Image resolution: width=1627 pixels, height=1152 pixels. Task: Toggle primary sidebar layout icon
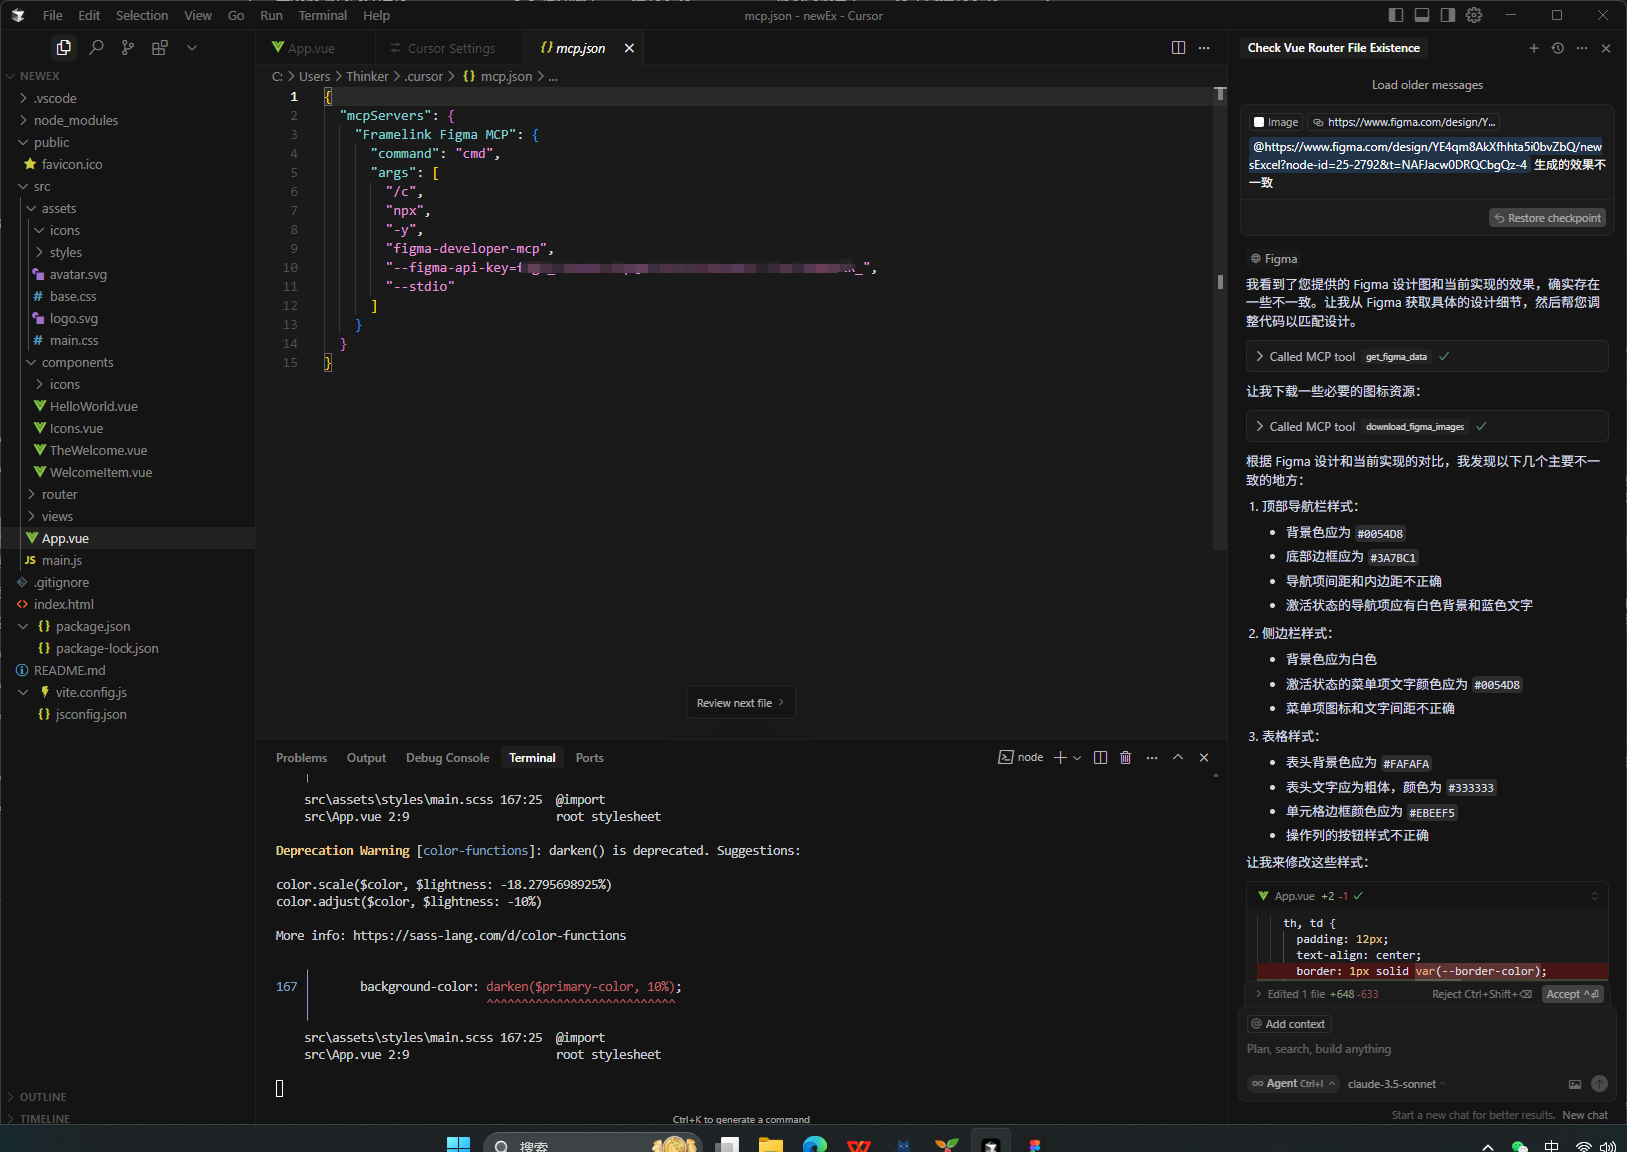pyautogui.click(x=1396, y=15)
